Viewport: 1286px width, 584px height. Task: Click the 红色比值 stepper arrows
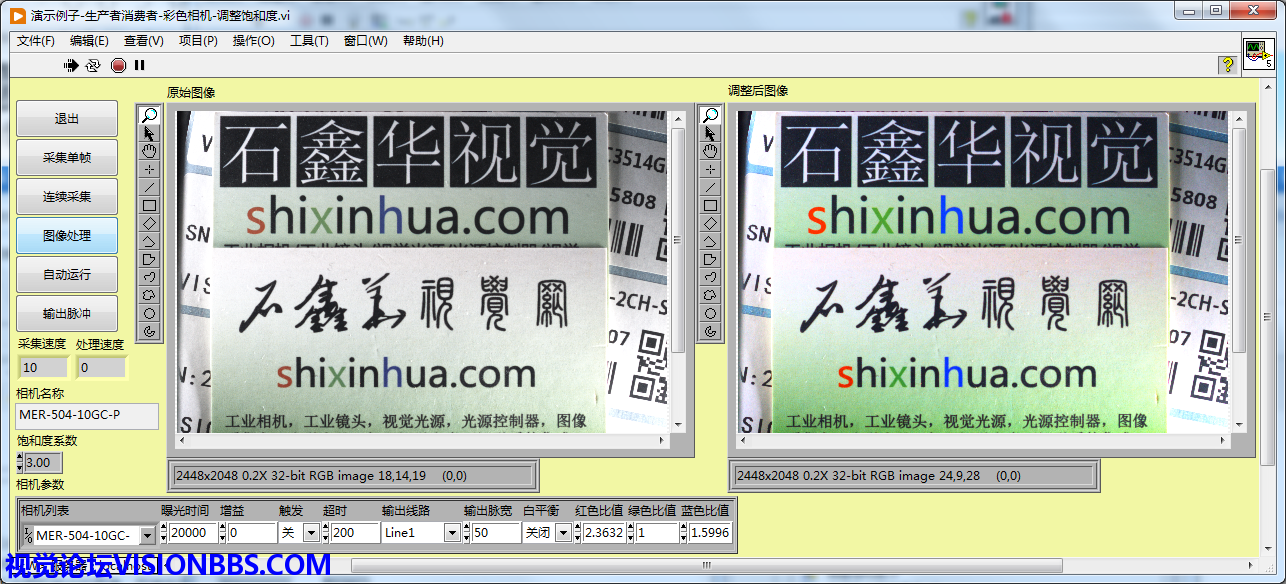click(579, 533)
